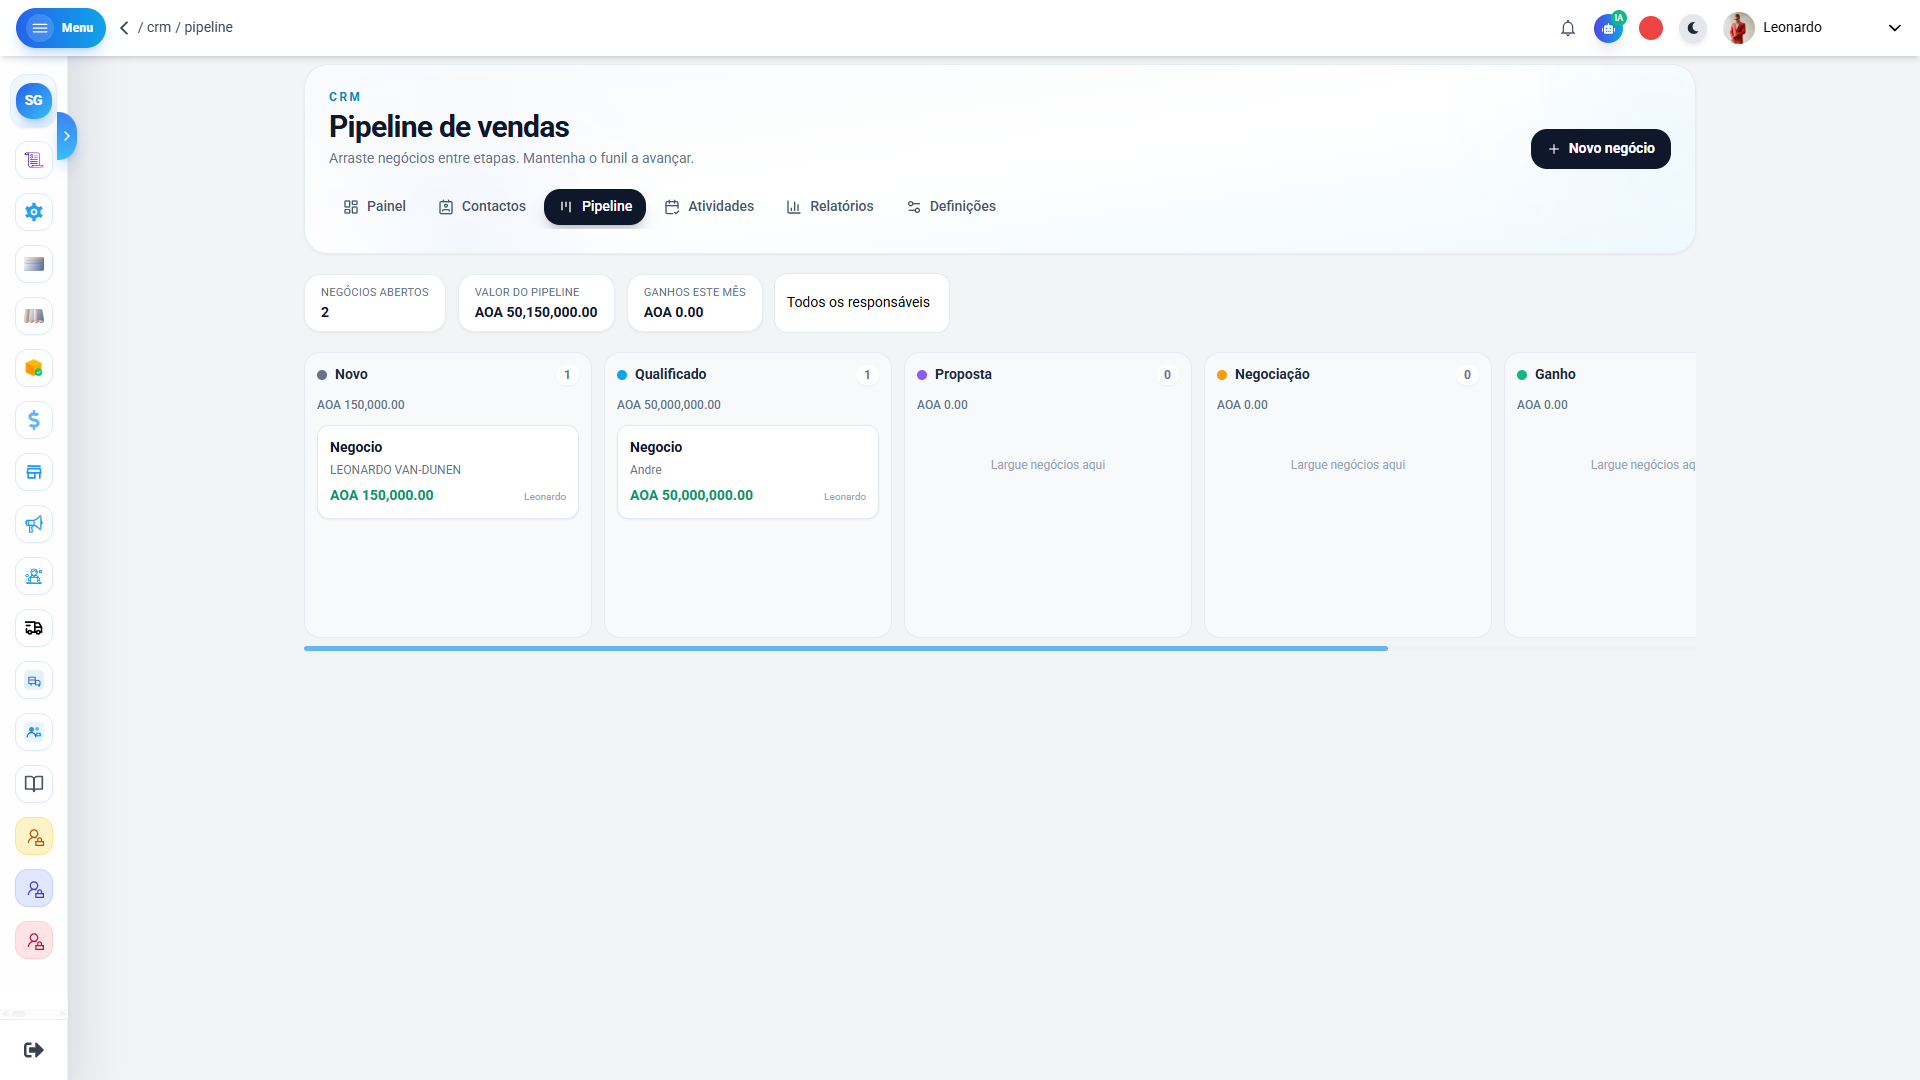Viewport: 1920px width, 1080px height.
Task: Select the Pipeline tab
Action: (595, 207)
